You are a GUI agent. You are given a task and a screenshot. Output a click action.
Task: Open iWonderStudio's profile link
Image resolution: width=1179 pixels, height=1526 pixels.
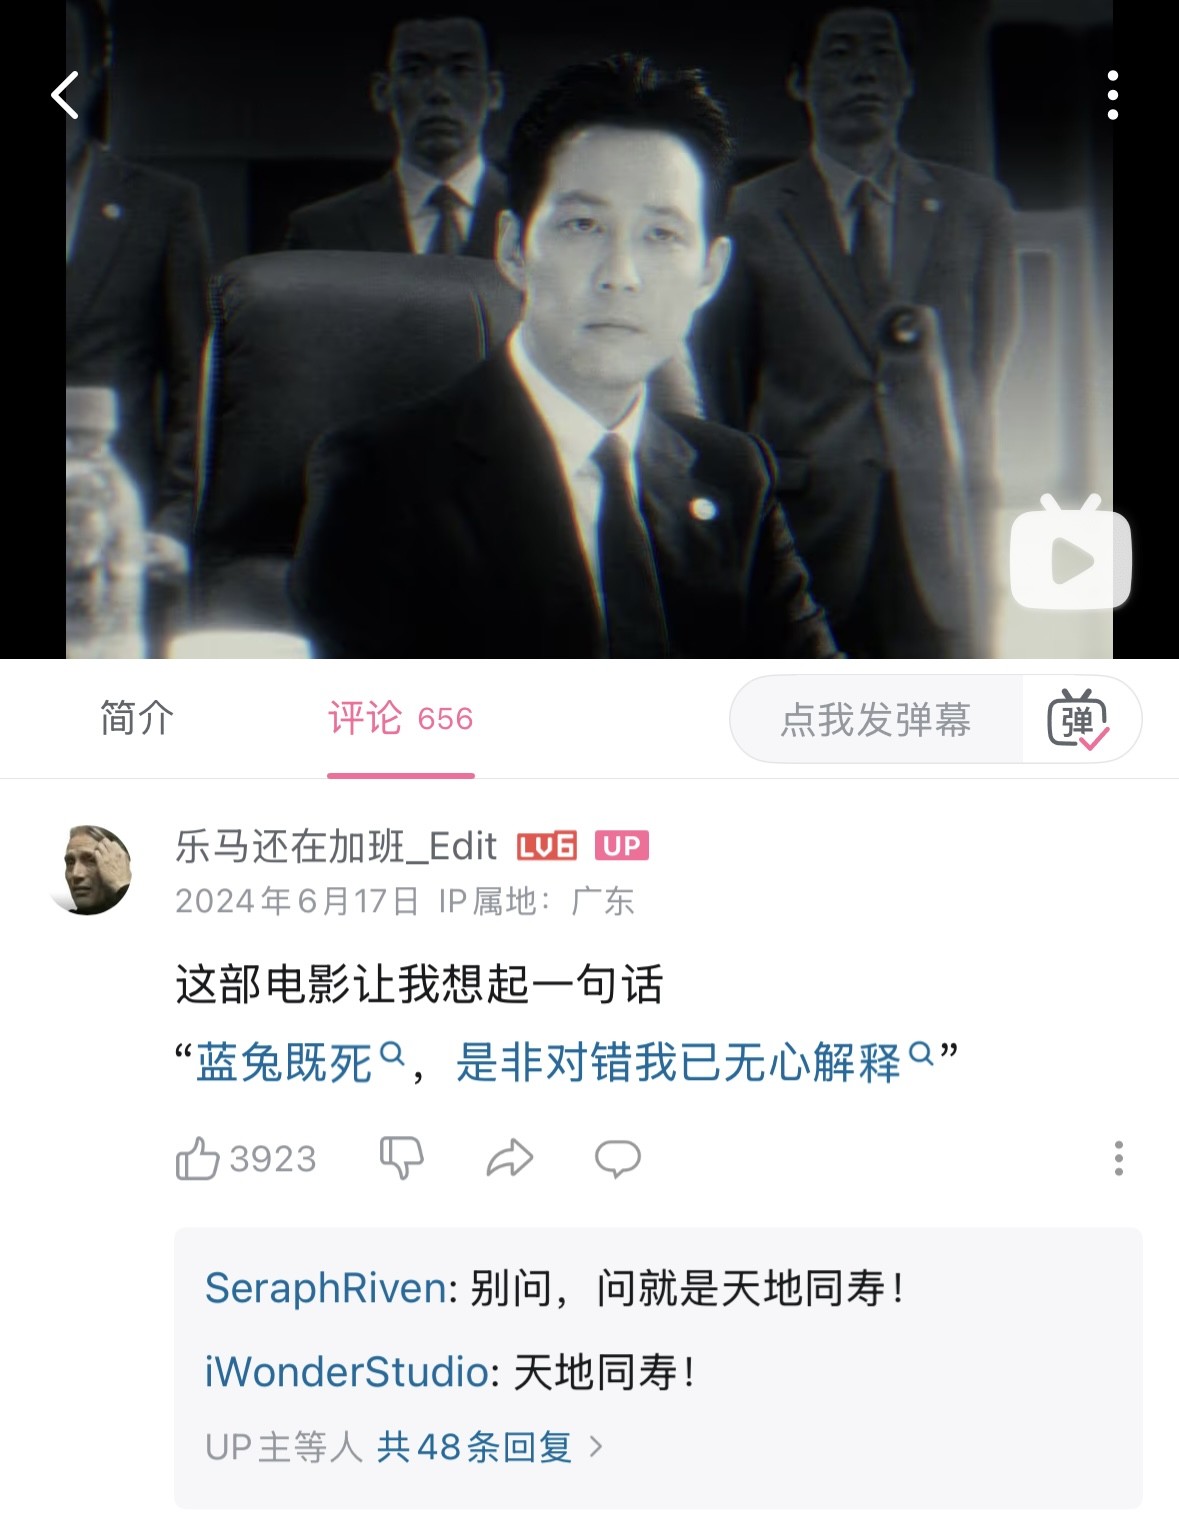(346, 1372)
